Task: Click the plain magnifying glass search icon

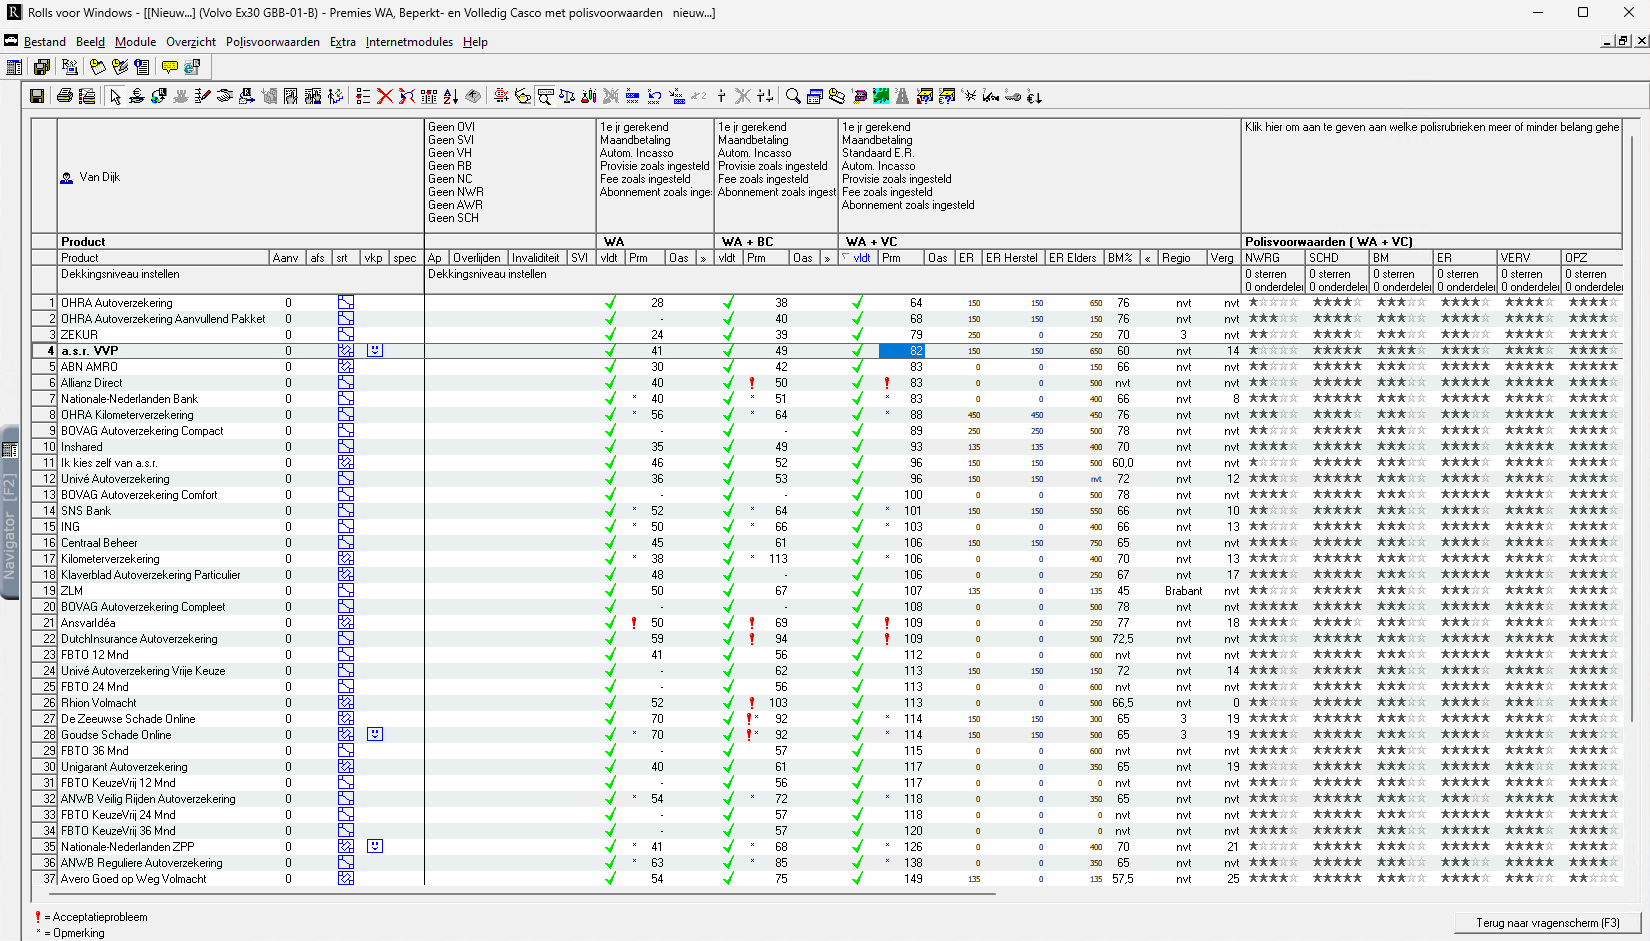Action: pyautogui.click(x=793, y=96)
